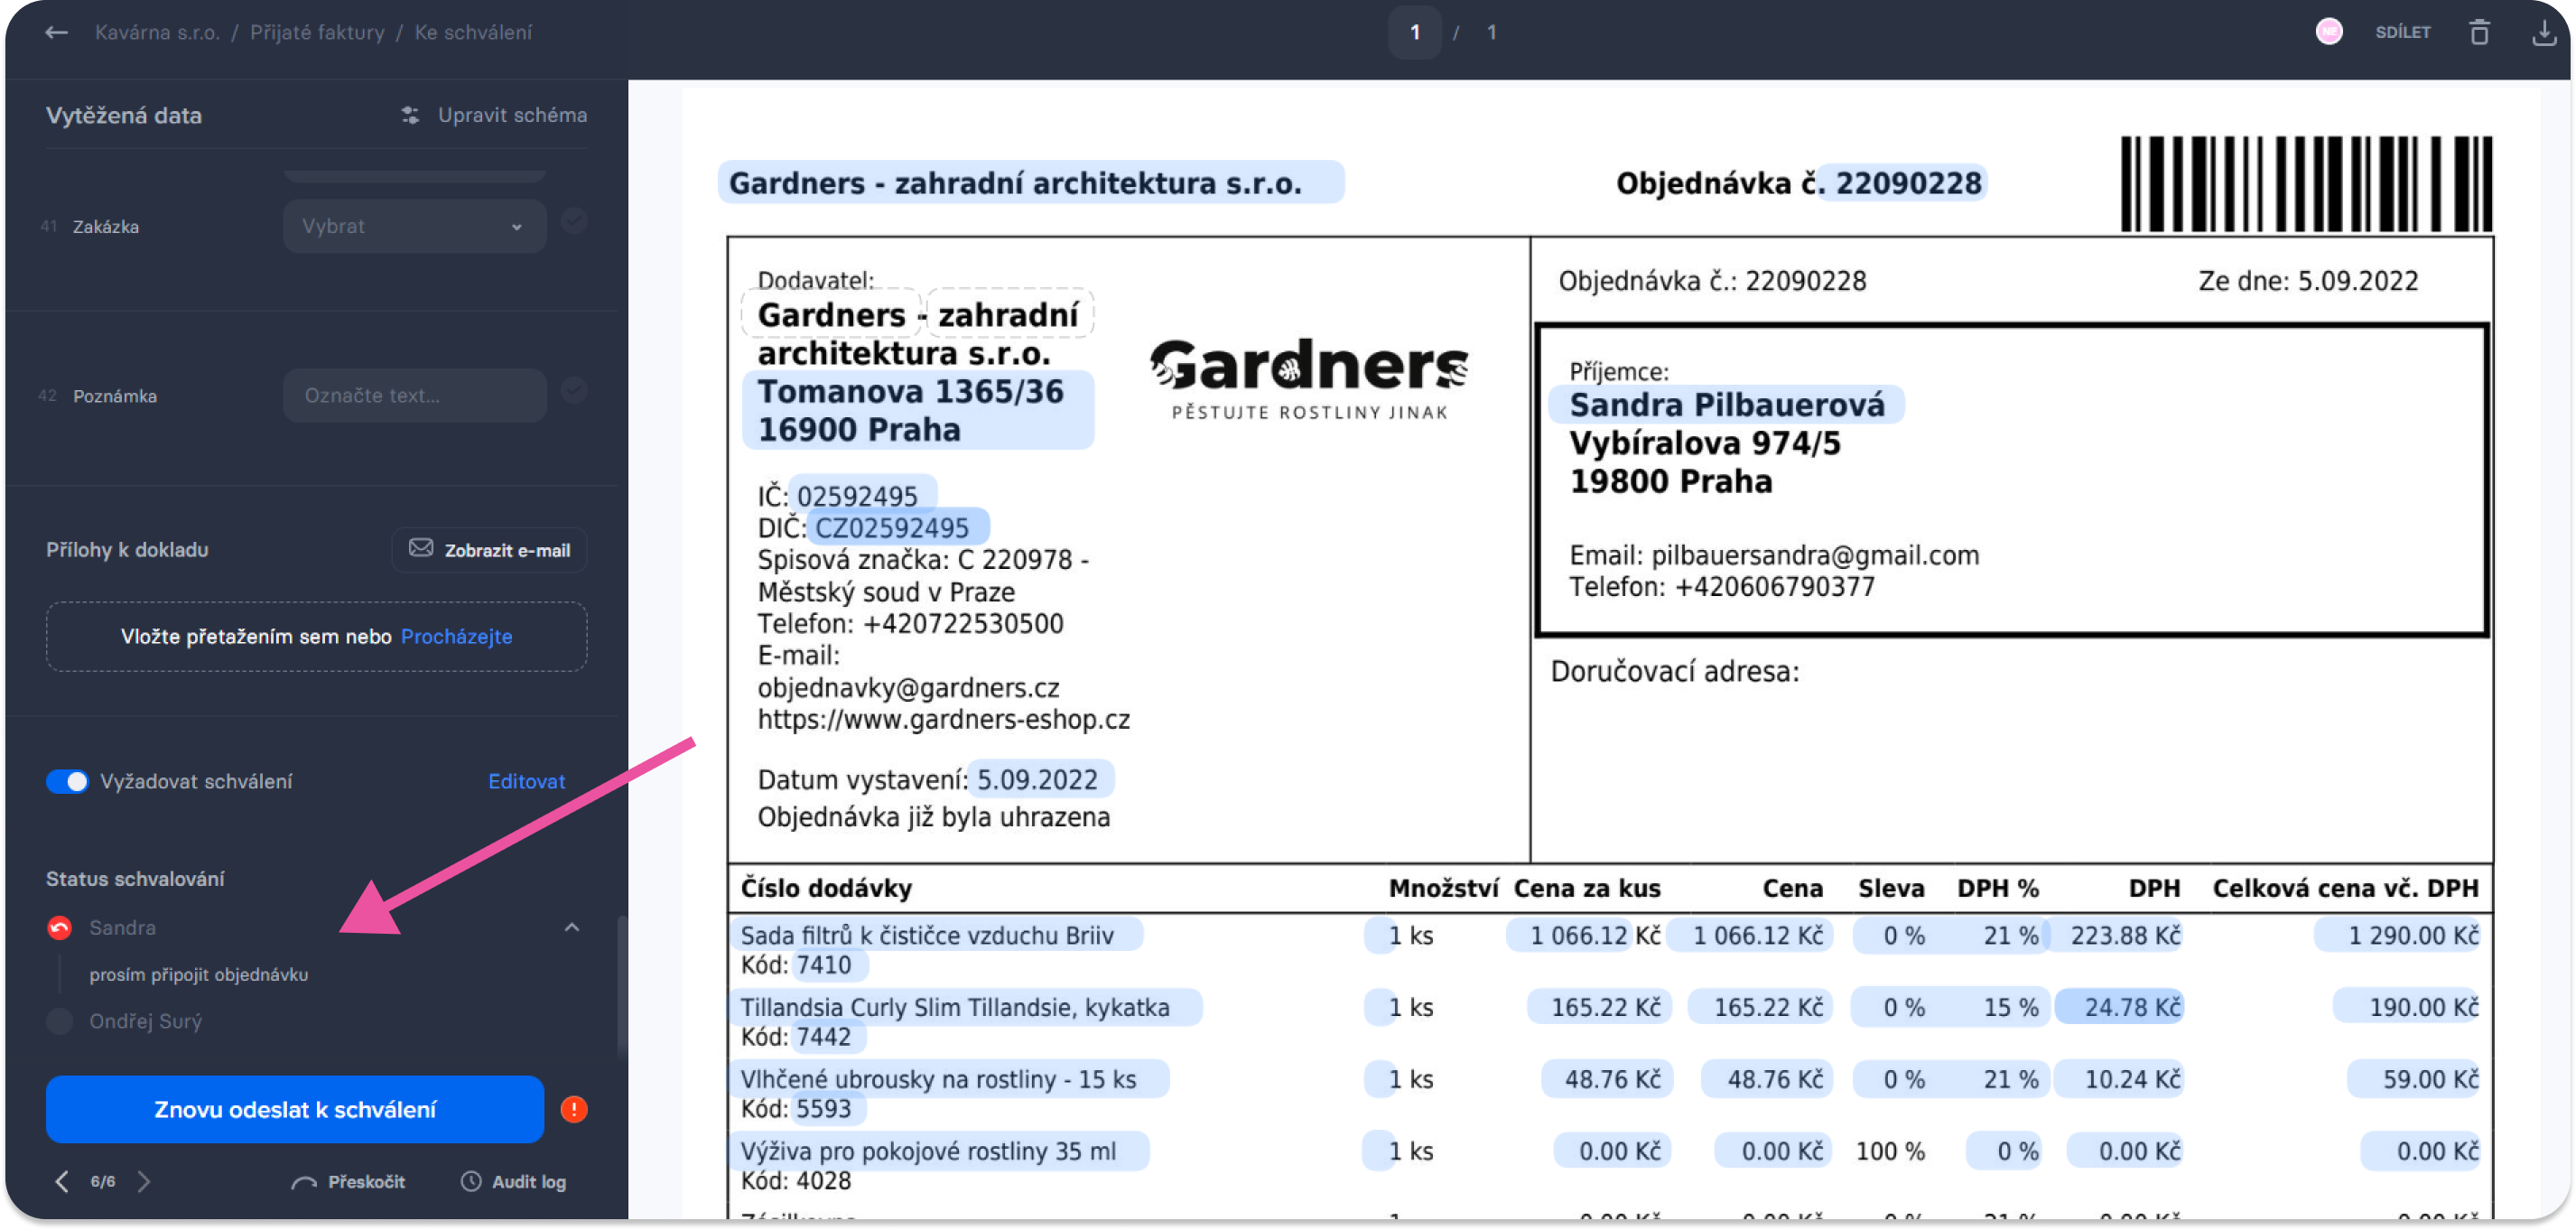Select item Tillandsia Curly Slim Tillandsie
Screen dimensions: 2576x1230
pos(963,1007)
